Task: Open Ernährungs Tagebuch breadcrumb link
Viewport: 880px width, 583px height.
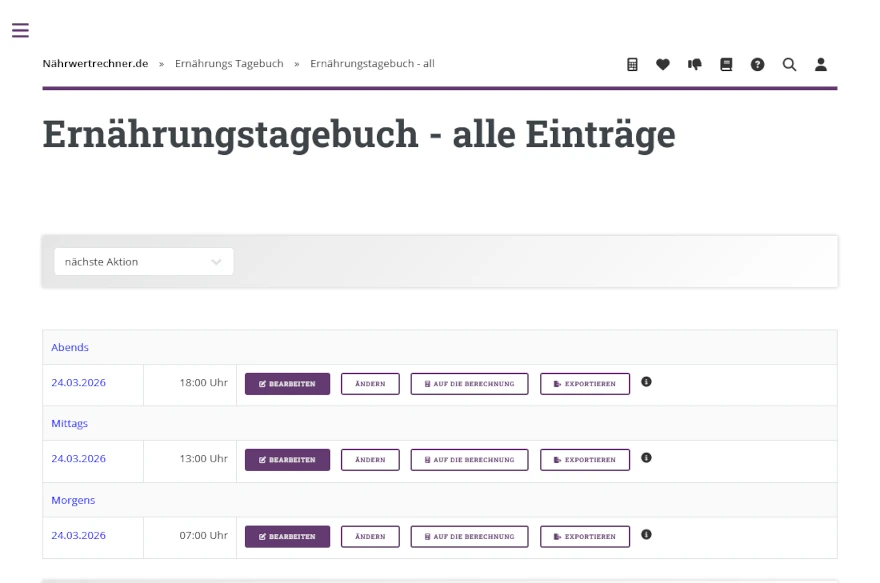Action: (x=229, y=64)
